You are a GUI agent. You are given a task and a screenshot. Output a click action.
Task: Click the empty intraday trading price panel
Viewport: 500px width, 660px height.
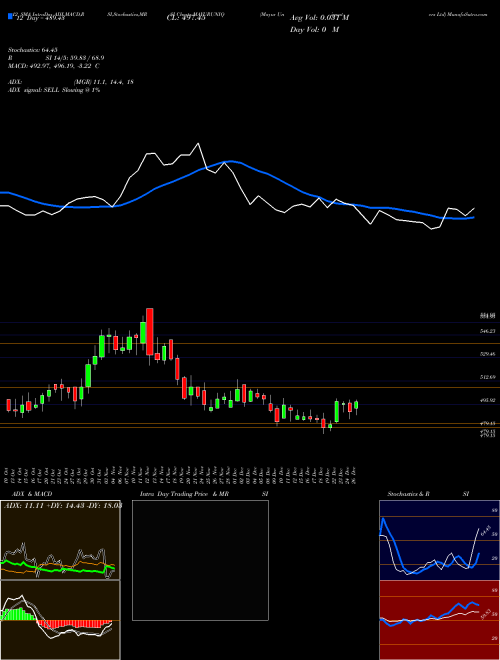[200, 560]
